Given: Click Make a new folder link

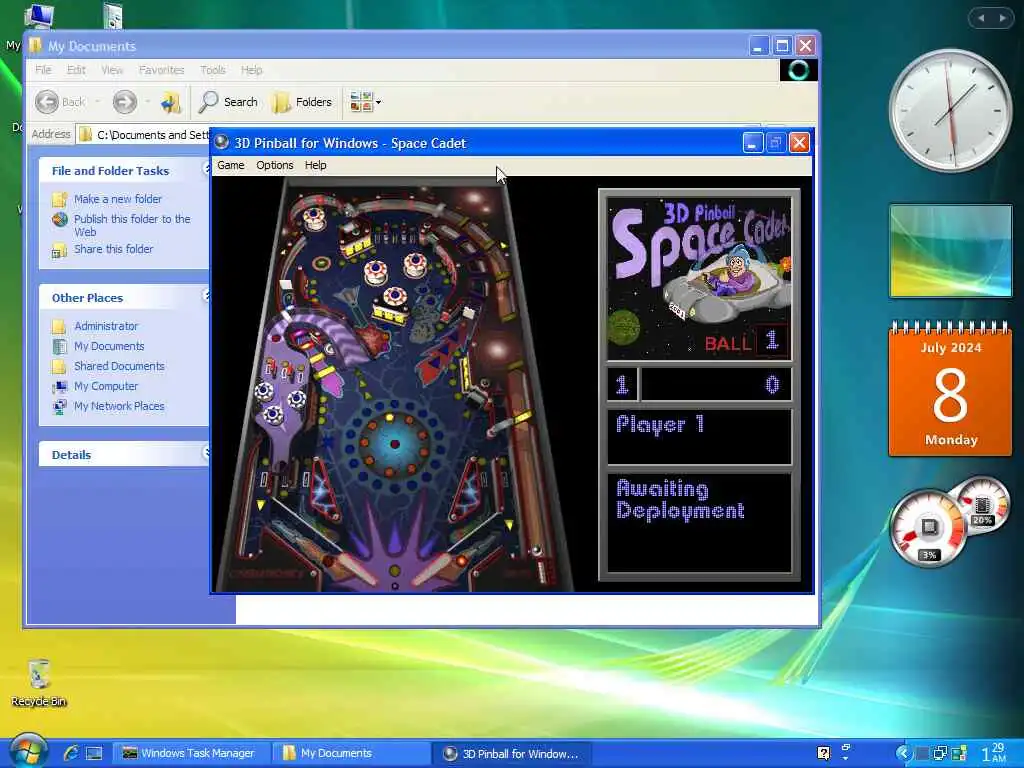Looking at the screenshot, I should click(118, 199).
